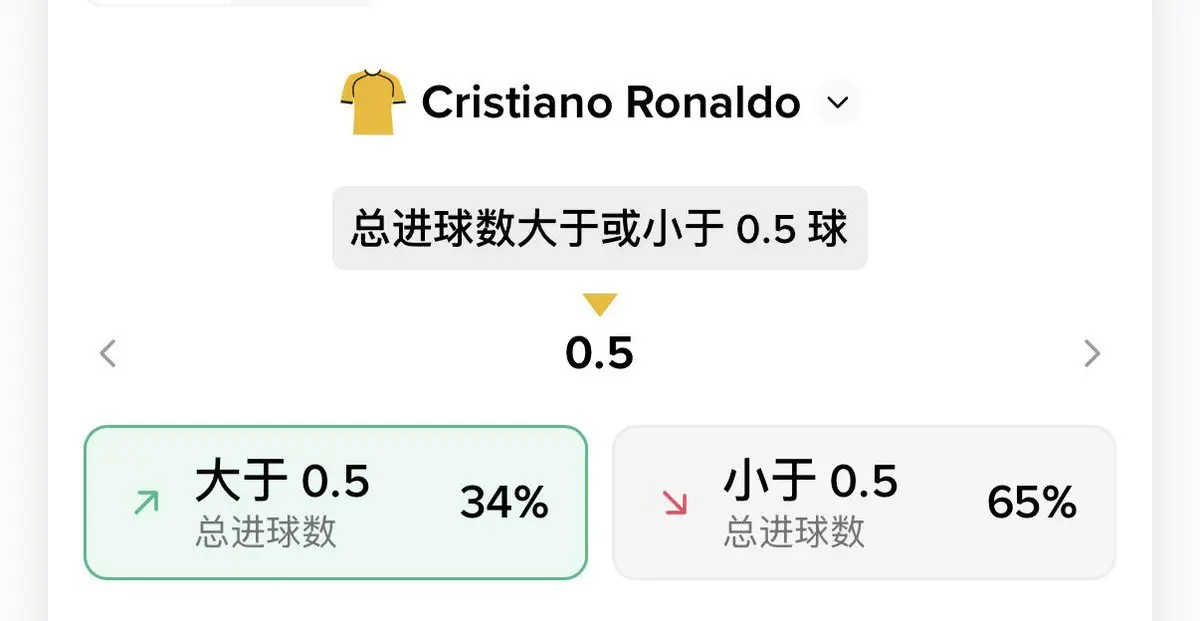The height and width of the screenshot is (621, 1200).
Task: Click the bold 0.5 line value in center
Action: click(600, 353)
